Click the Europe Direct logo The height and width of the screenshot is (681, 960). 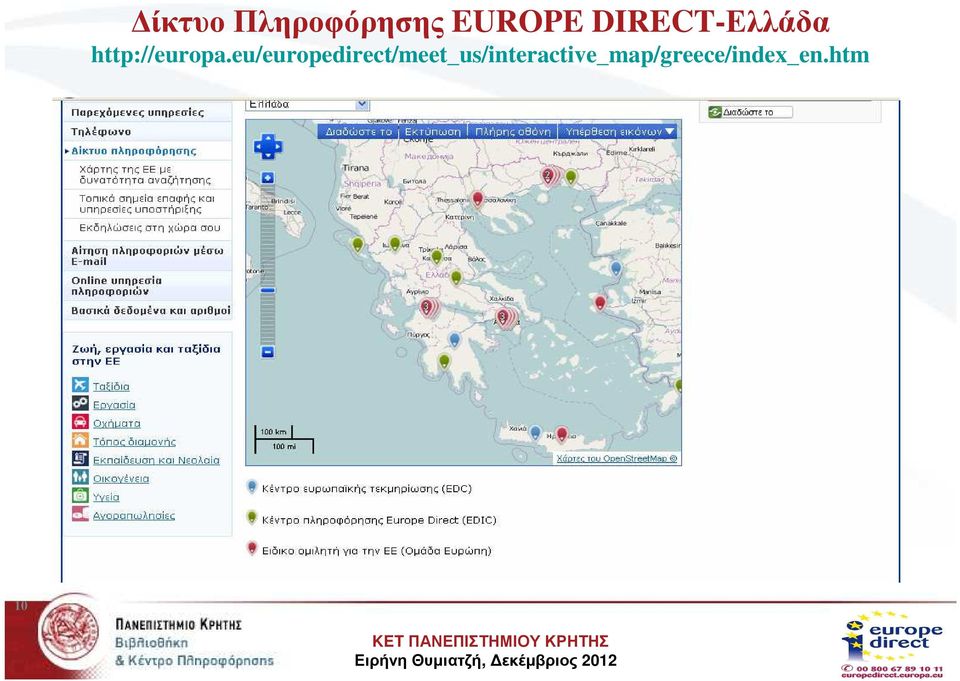(891, 643)
